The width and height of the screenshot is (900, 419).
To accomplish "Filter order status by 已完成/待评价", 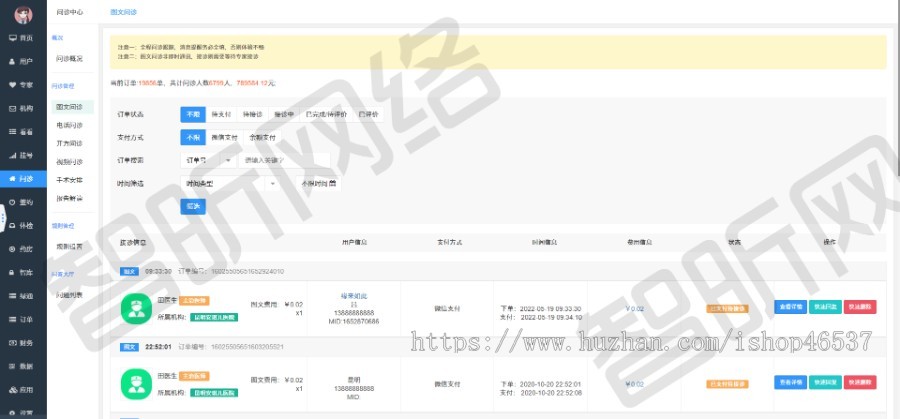I will (x=325, y=114).
